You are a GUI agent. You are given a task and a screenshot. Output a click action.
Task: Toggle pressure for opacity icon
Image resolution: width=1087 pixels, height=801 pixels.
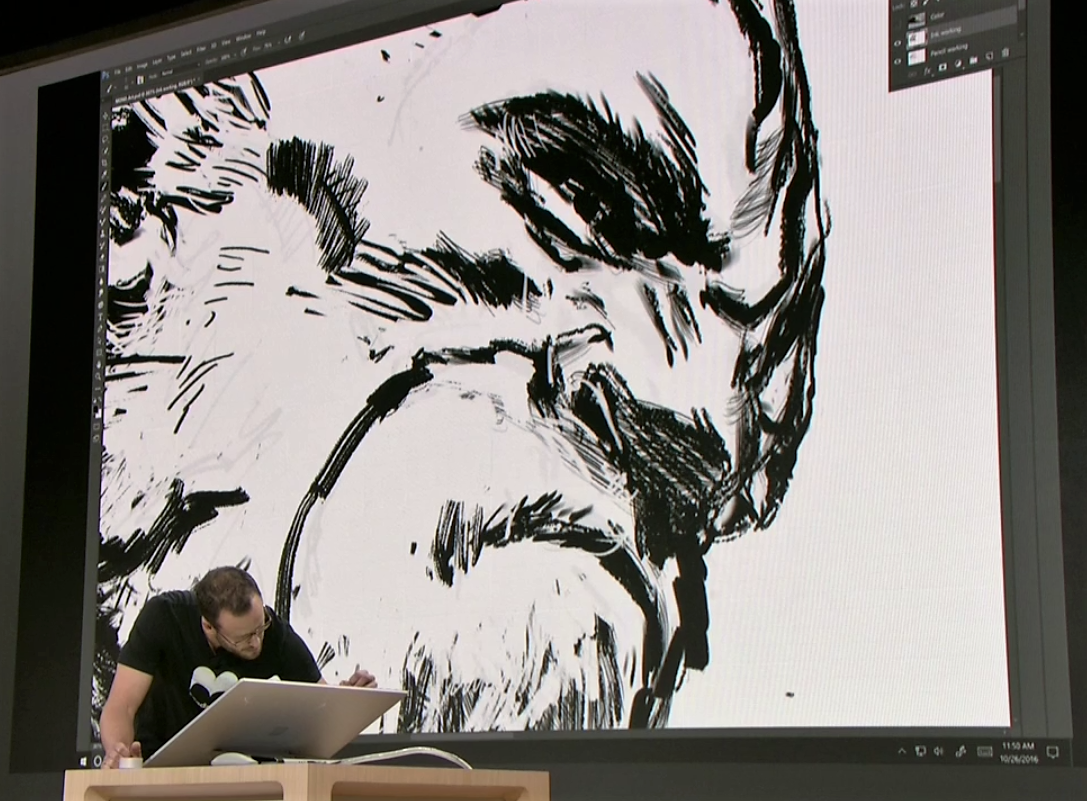click(244, 52)
